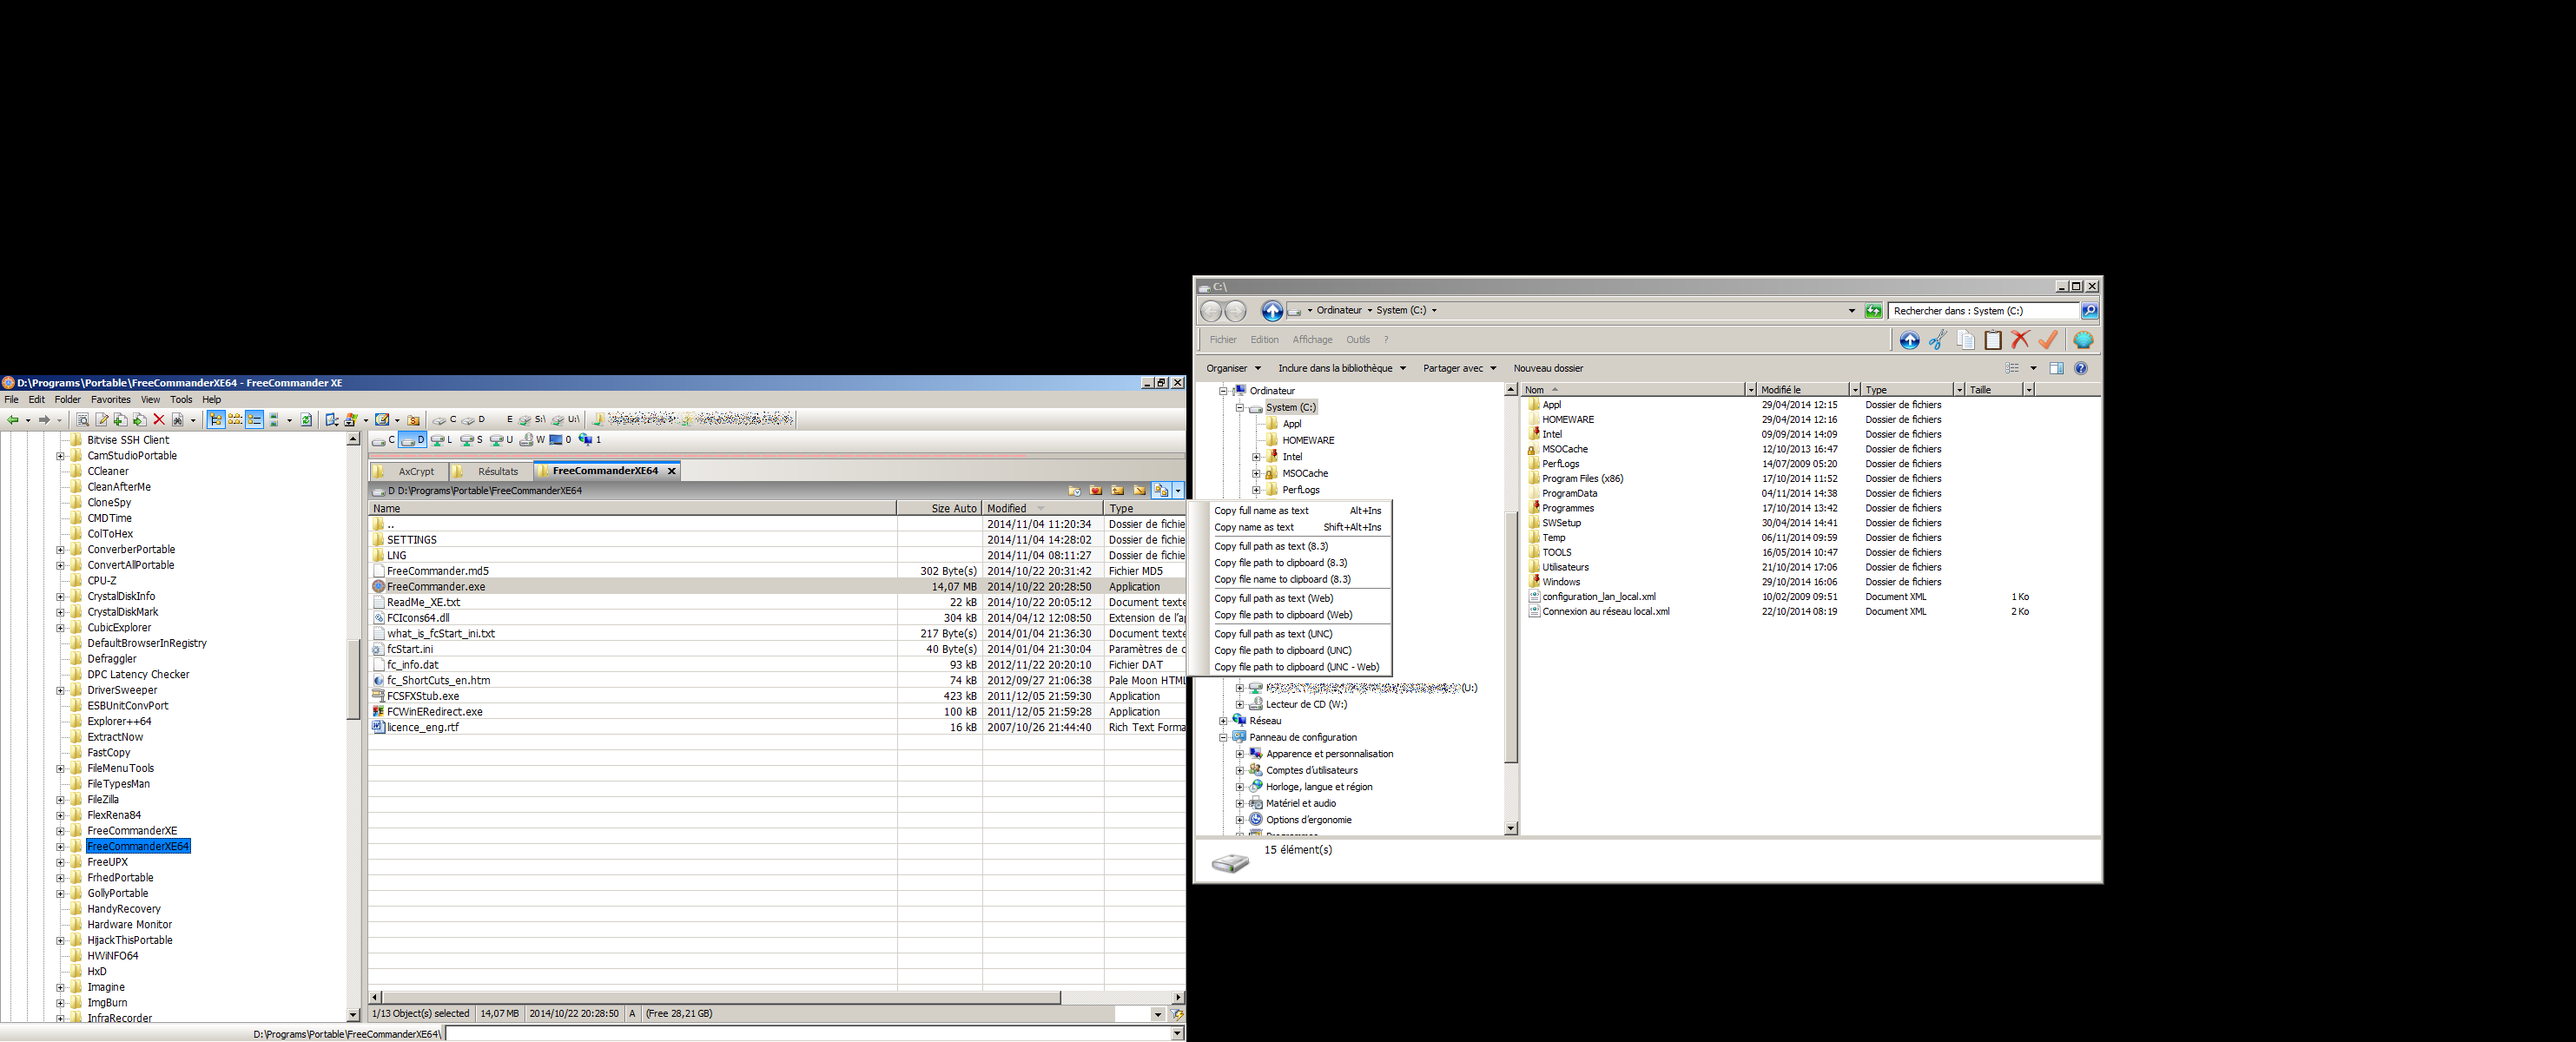Choose Copy full name as text
Viewport: 2576px width, 1042px height.
coord(1297,511)
